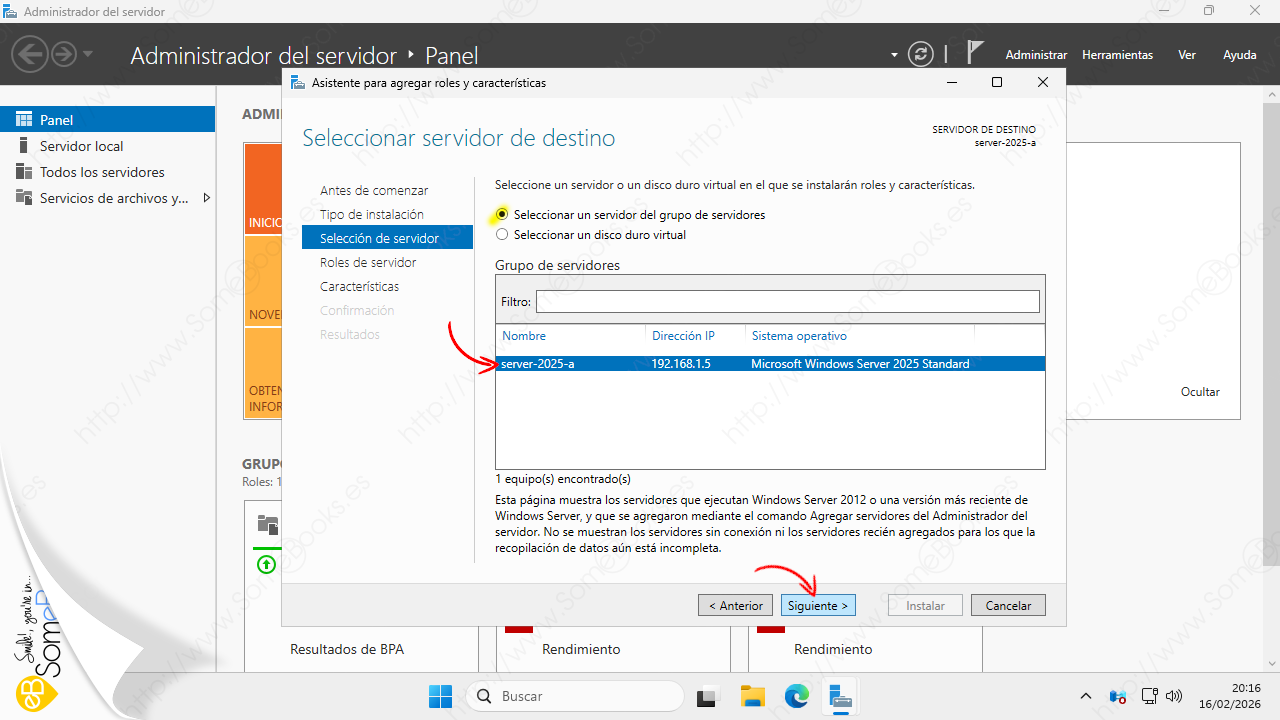Click the Server Manager taskbar icon
This screenshot has width=1280, height=720.
point(840,696)
